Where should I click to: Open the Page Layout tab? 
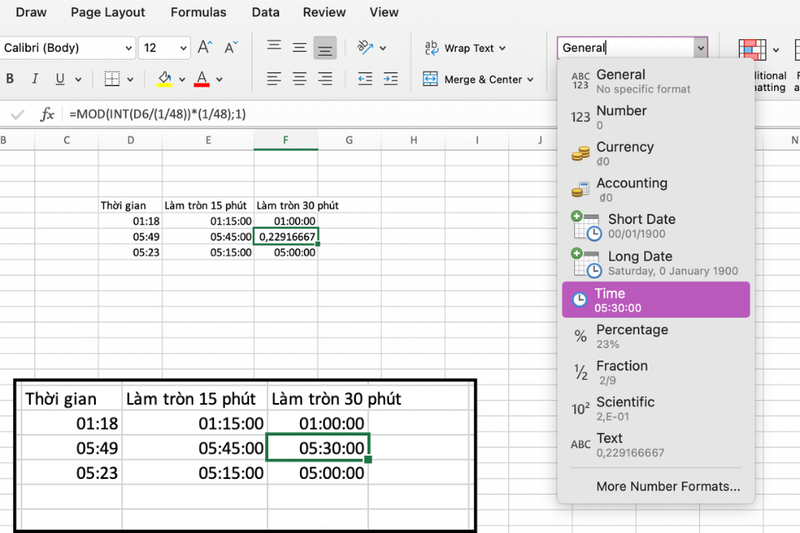coord(108,12)
